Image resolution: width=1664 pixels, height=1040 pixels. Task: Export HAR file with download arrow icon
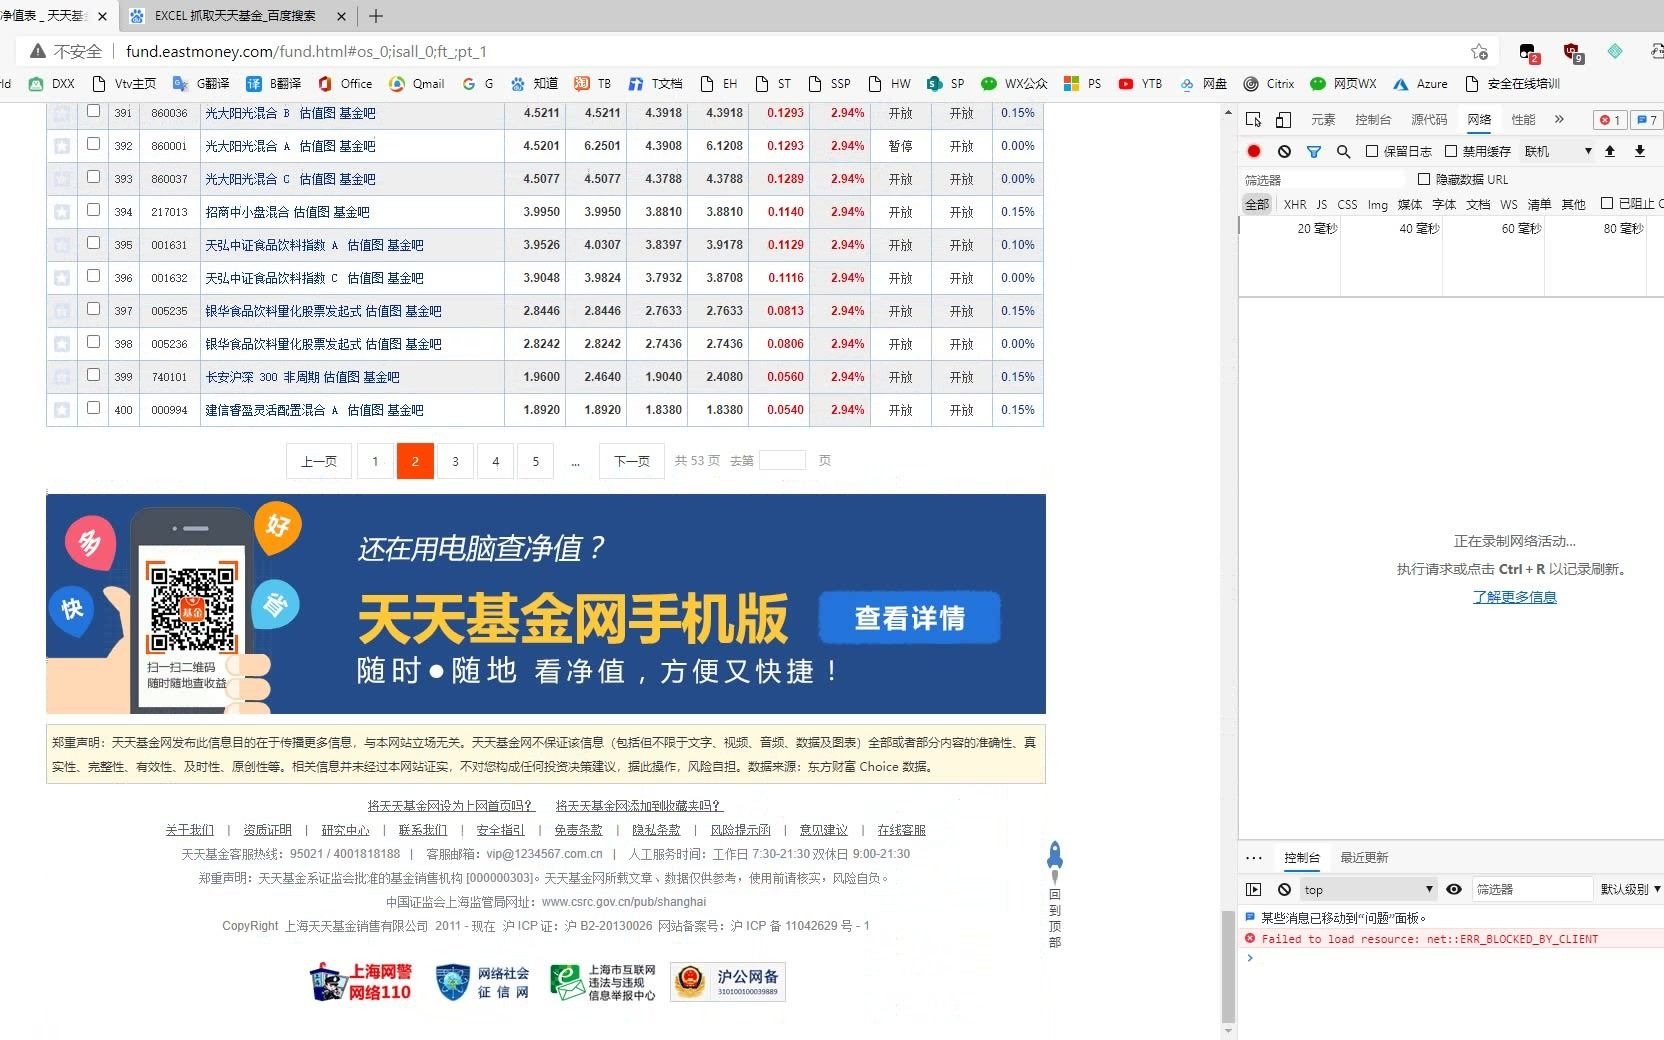pyautogui.click(x=1640, y=151)
